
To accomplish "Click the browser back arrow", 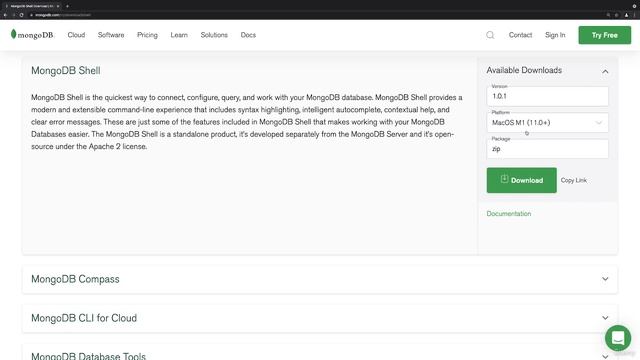I will tap(5, 15).
